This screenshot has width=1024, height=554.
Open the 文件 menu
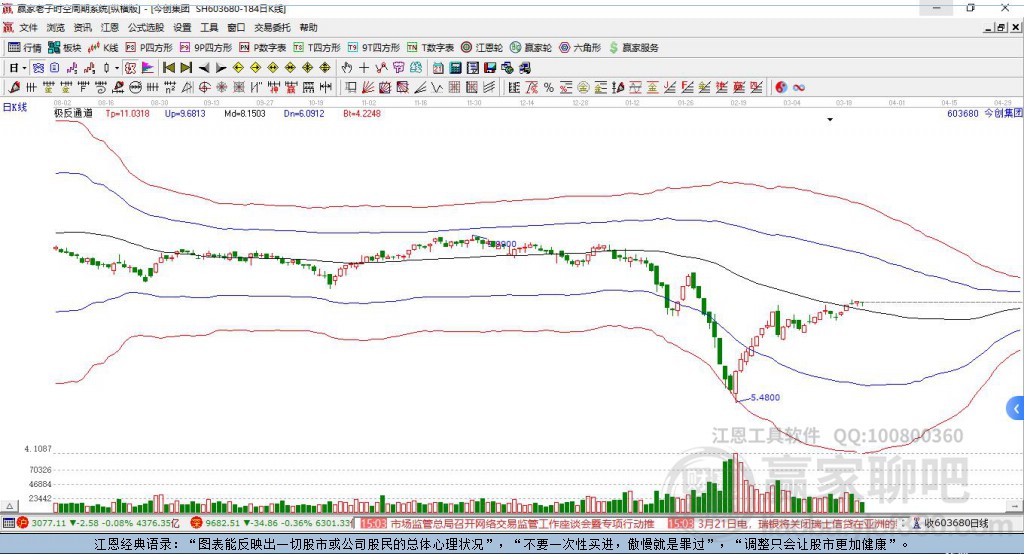28,27
